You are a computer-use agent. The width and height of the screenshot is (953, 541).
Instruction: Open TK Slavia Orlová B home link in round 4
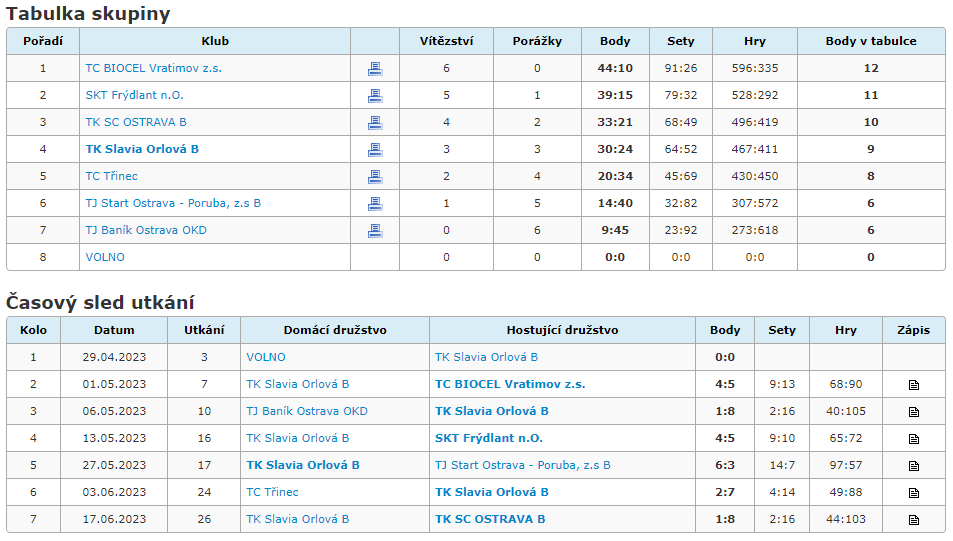point(297,438)
